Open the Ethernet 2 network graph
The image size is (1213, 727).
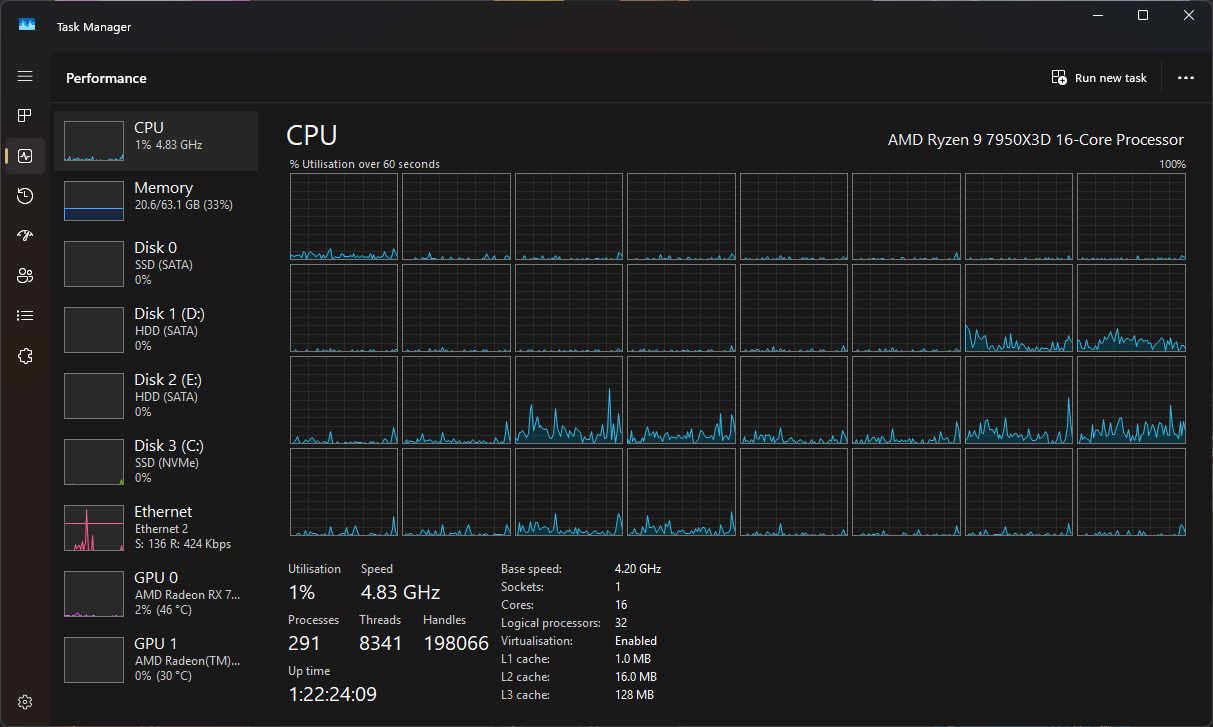[x=155, y=527]
